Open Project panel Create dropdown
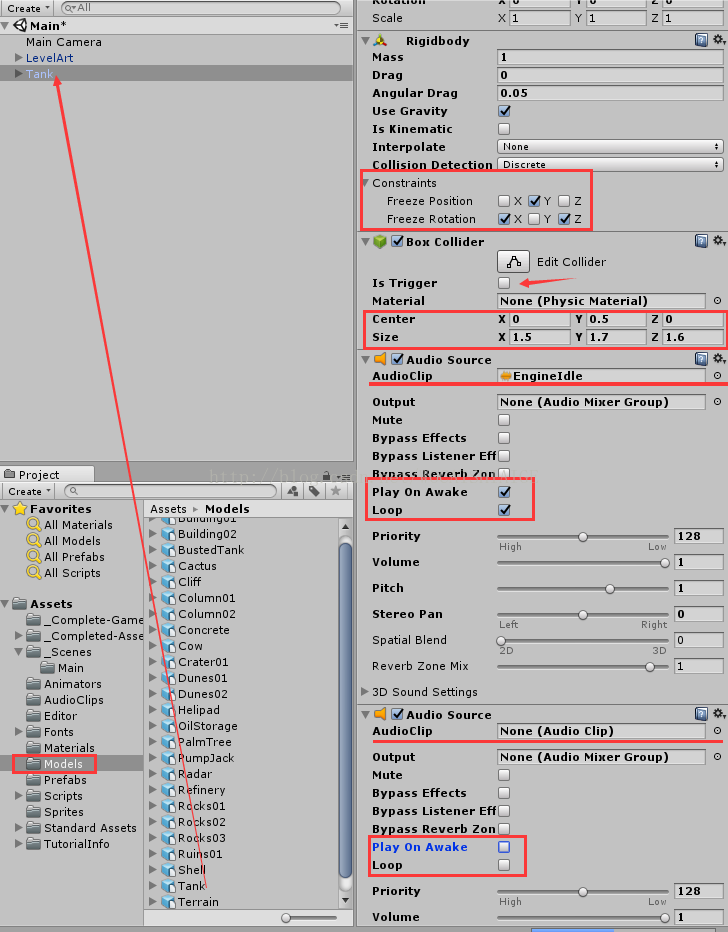Image resolution: width=728 pixels, height=932 pixels. [28, 491]
